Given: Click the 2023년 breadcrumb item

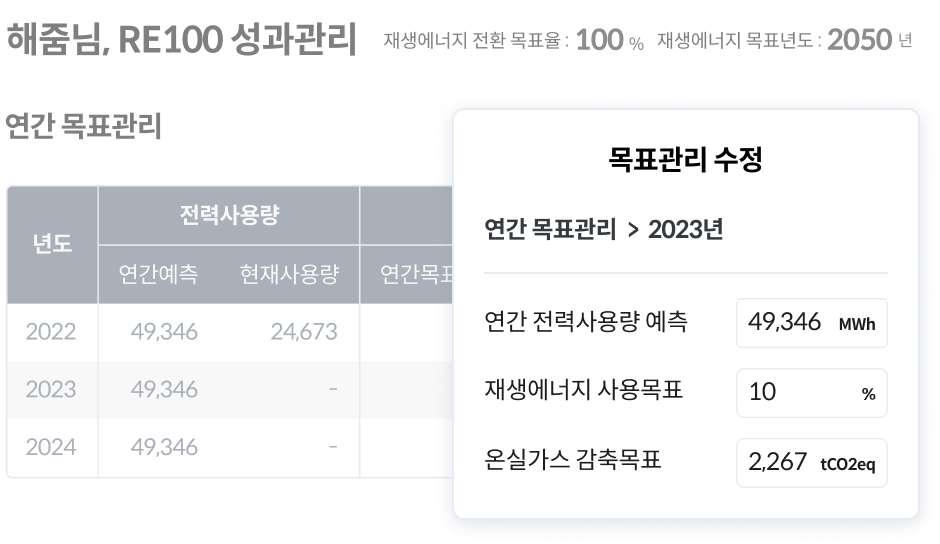Looking at the screenshot, I should (x=685, y=229).
